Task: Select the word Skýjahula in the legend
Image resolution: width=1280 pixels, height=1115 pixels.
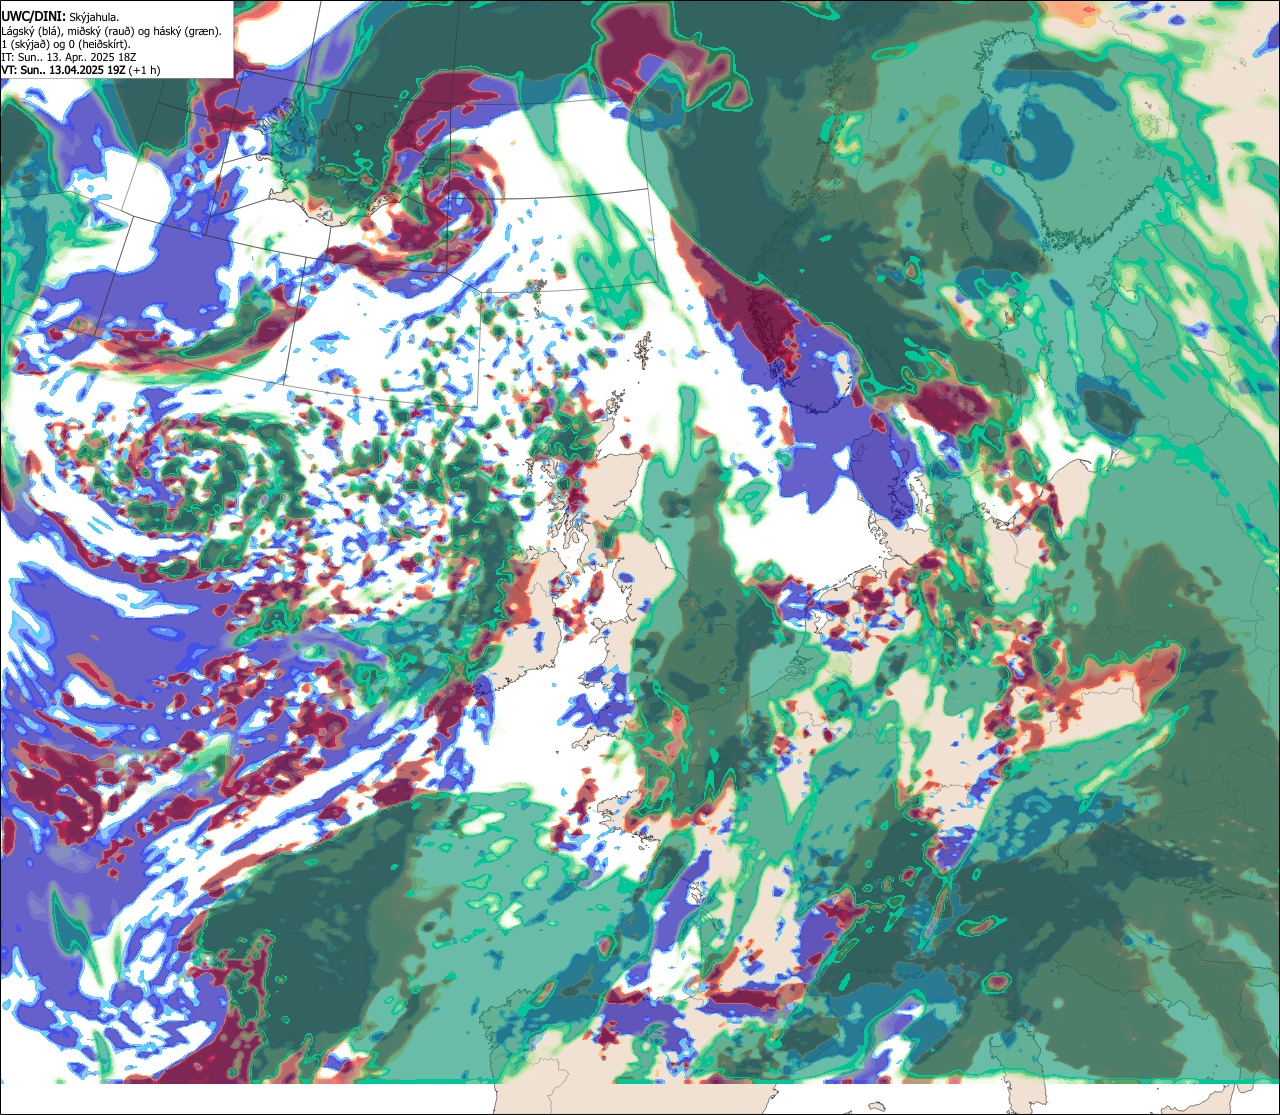Action: [x=96, y=17]
